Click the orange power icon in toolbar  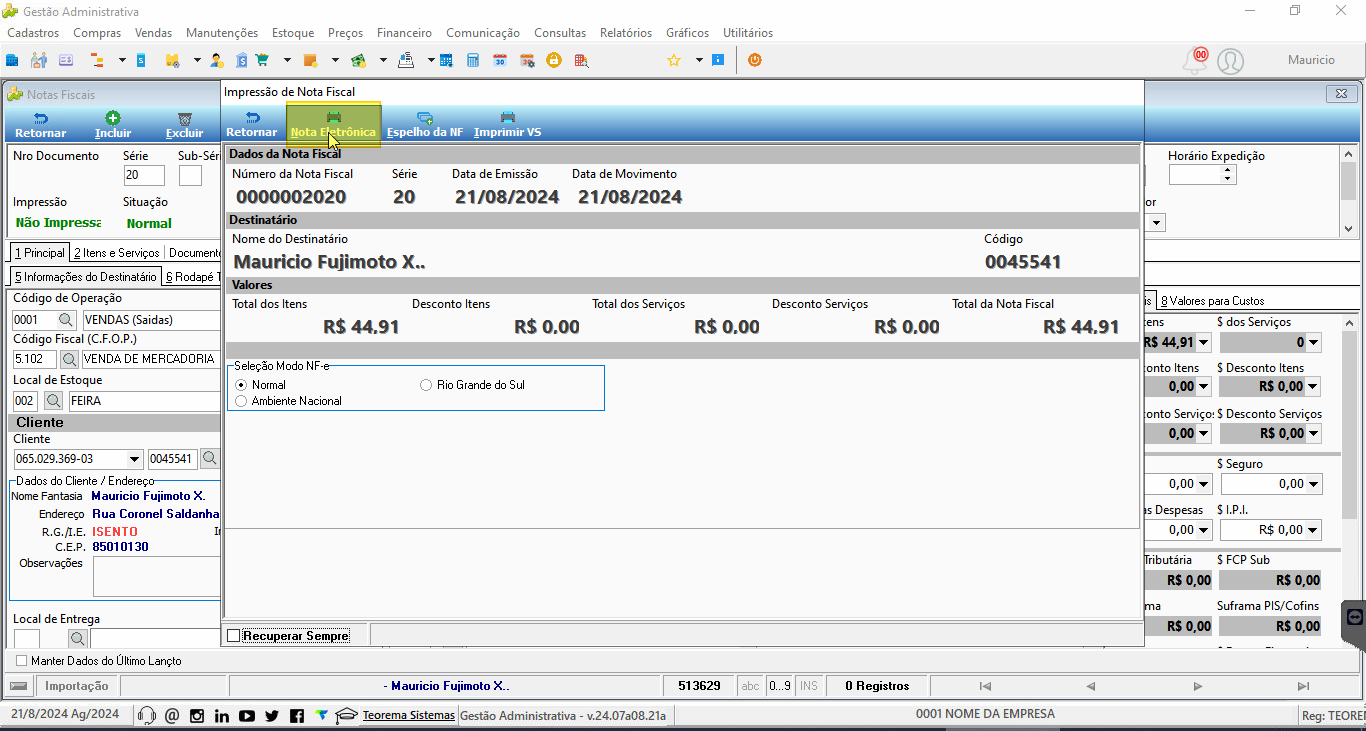pos(754,60)
